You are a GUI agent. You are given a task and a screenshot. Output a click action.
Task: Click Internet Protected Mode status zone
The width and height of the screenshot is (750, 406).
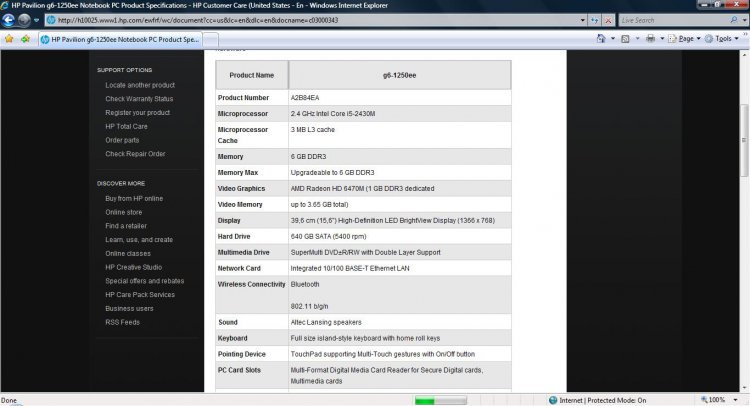598,400
